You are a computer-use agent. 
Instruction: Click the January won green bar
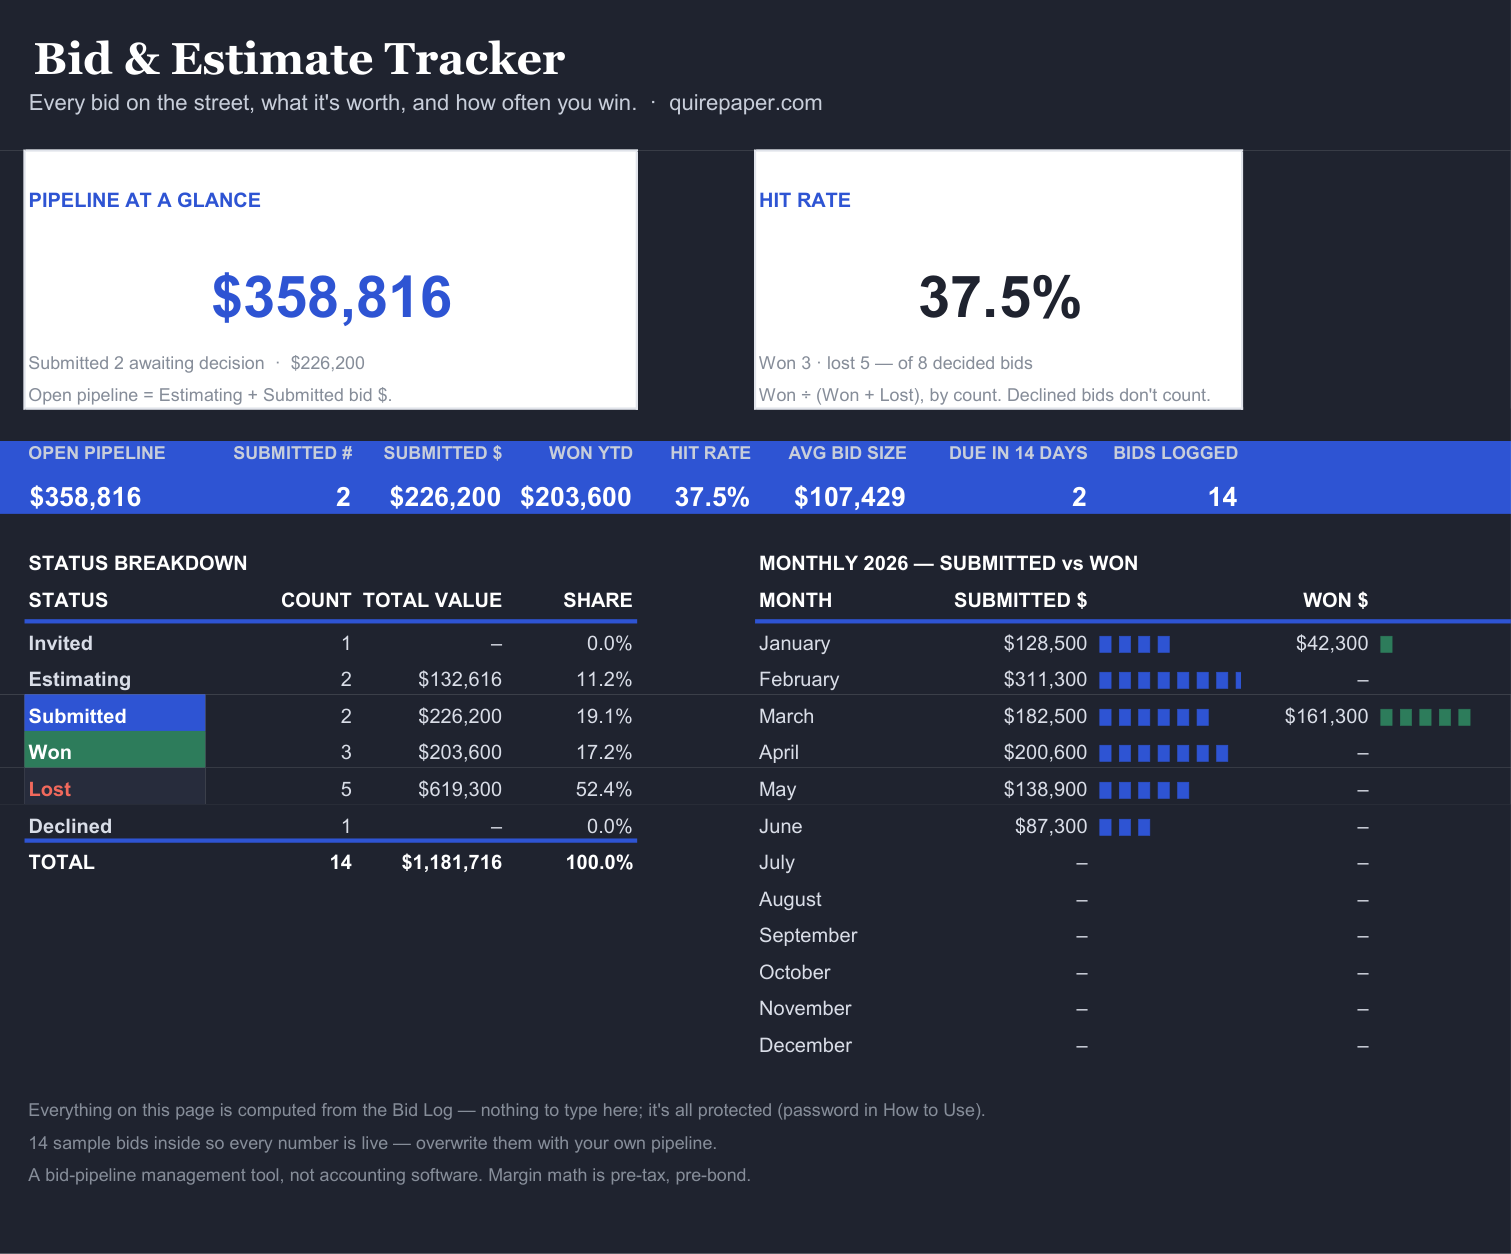1386,644
